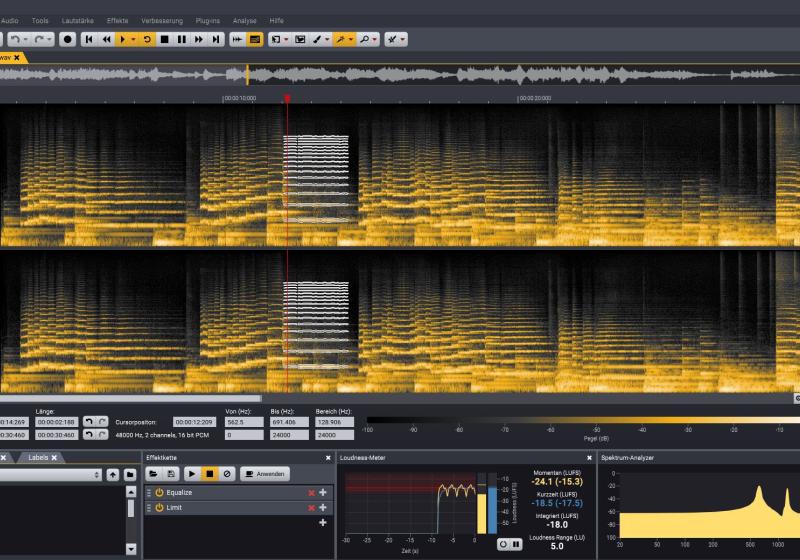Play the effect chain preview

(x=192, y=473)
